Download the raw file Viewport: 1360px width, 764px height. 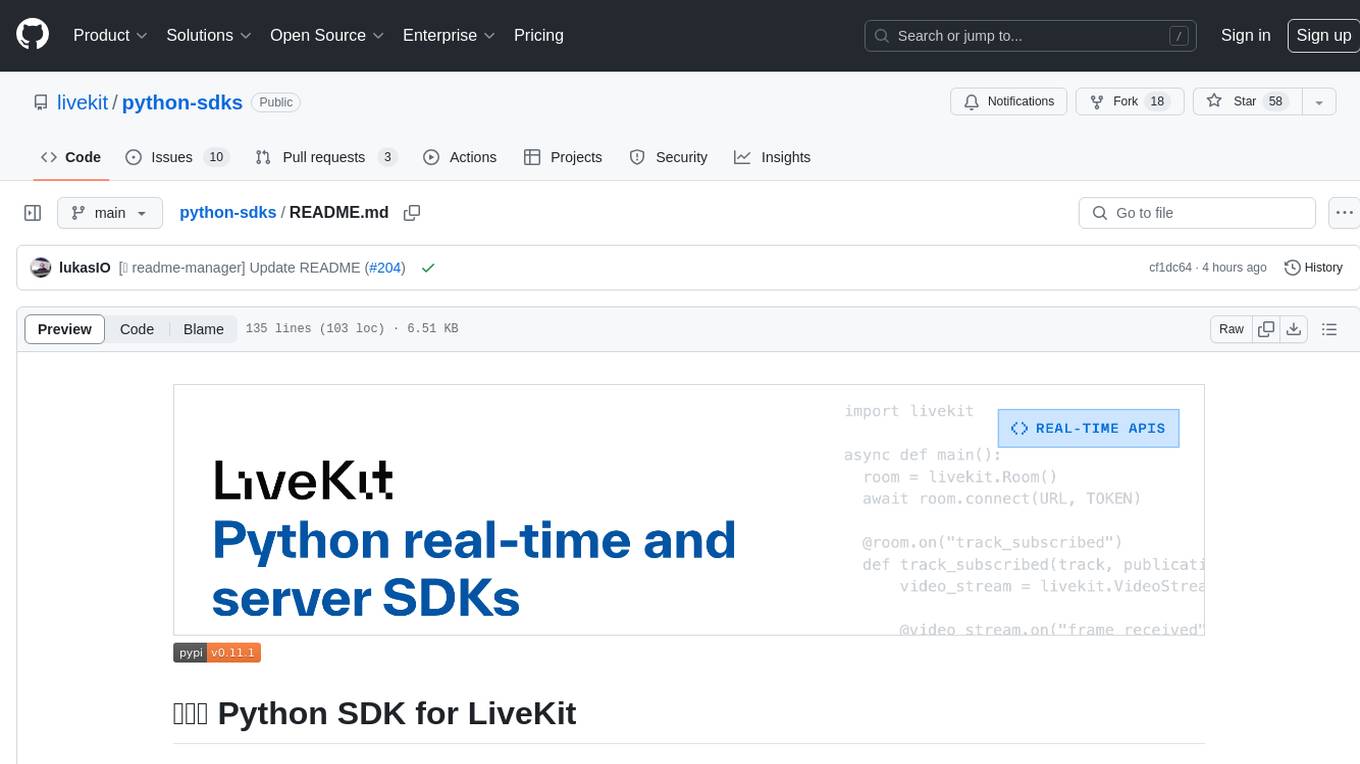pos(1293,329)
